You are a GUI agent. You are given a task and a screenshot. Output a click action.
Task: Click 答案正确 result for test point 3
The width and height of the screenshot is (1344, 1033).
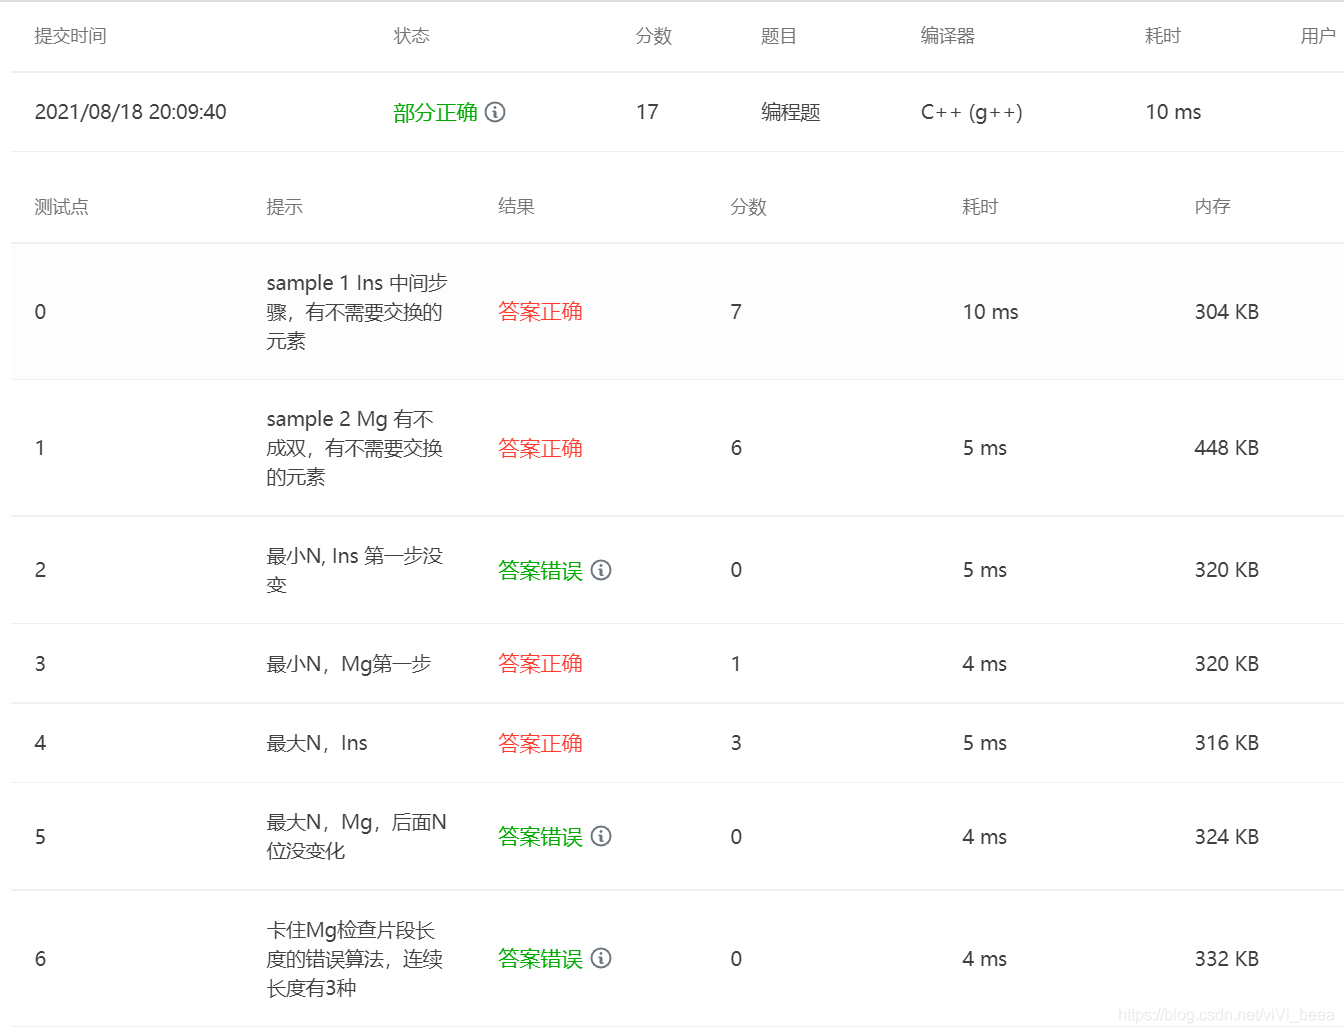(x=540, y=664)
